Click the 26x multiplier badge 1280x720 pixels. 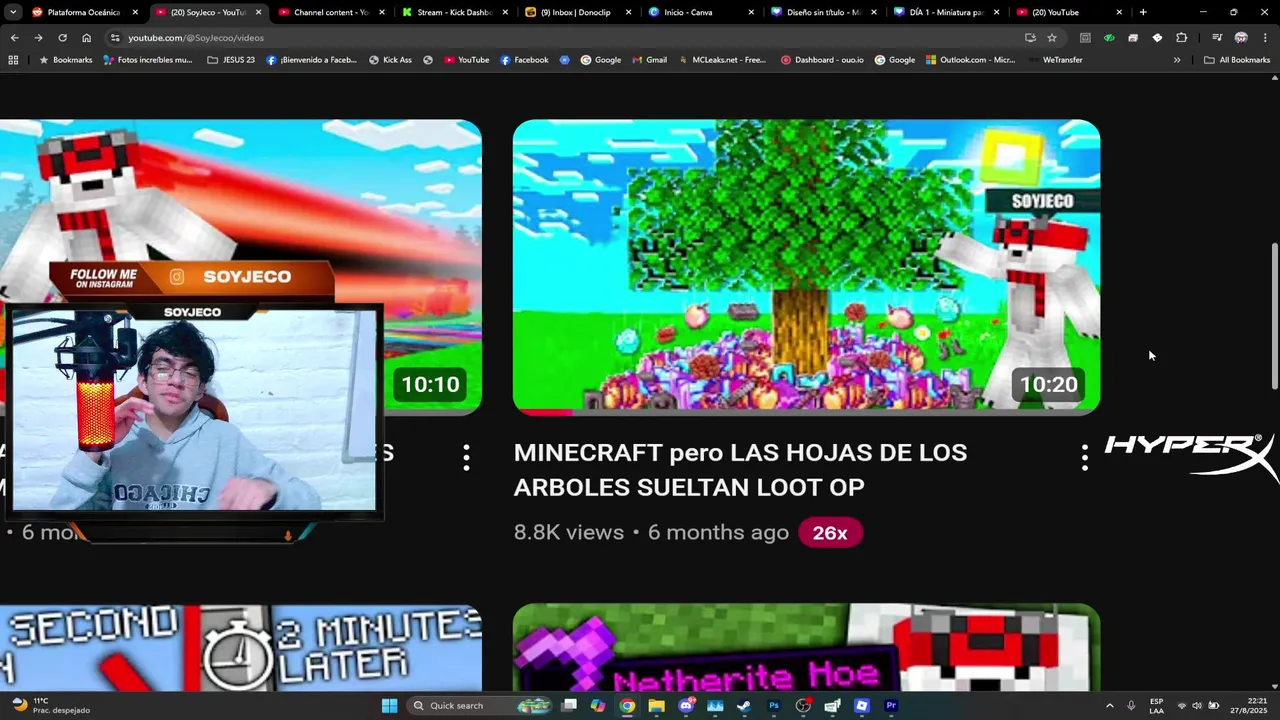[x=830, y=533]
